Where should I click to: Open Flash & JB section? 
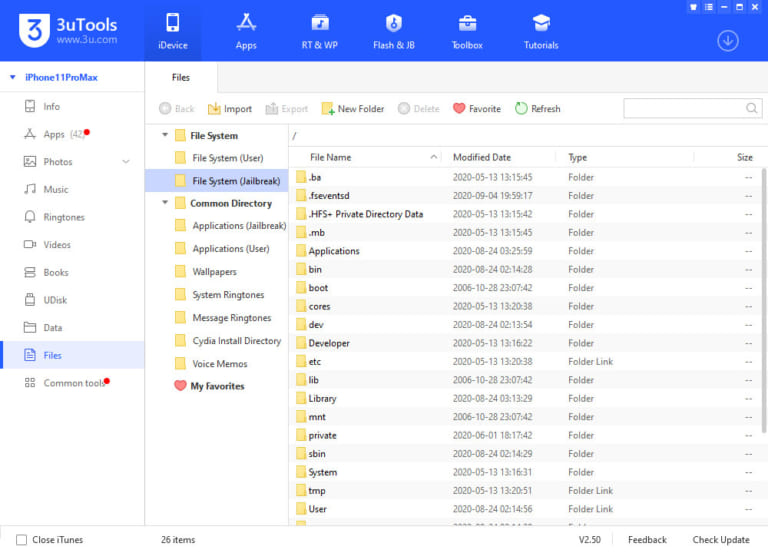393,31
